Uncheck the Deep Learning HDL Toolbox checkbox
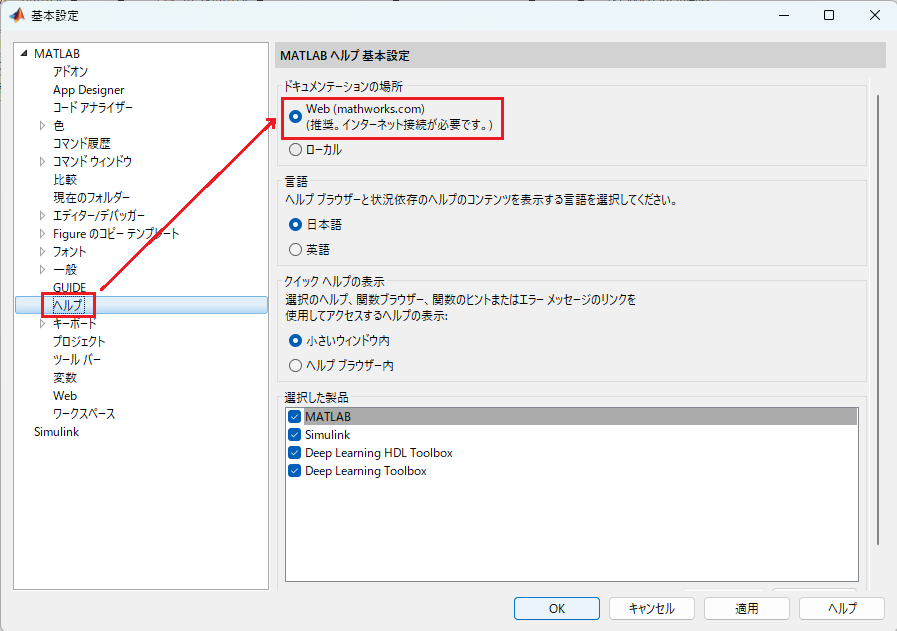 pyautogui.click(x=295, y=453)
